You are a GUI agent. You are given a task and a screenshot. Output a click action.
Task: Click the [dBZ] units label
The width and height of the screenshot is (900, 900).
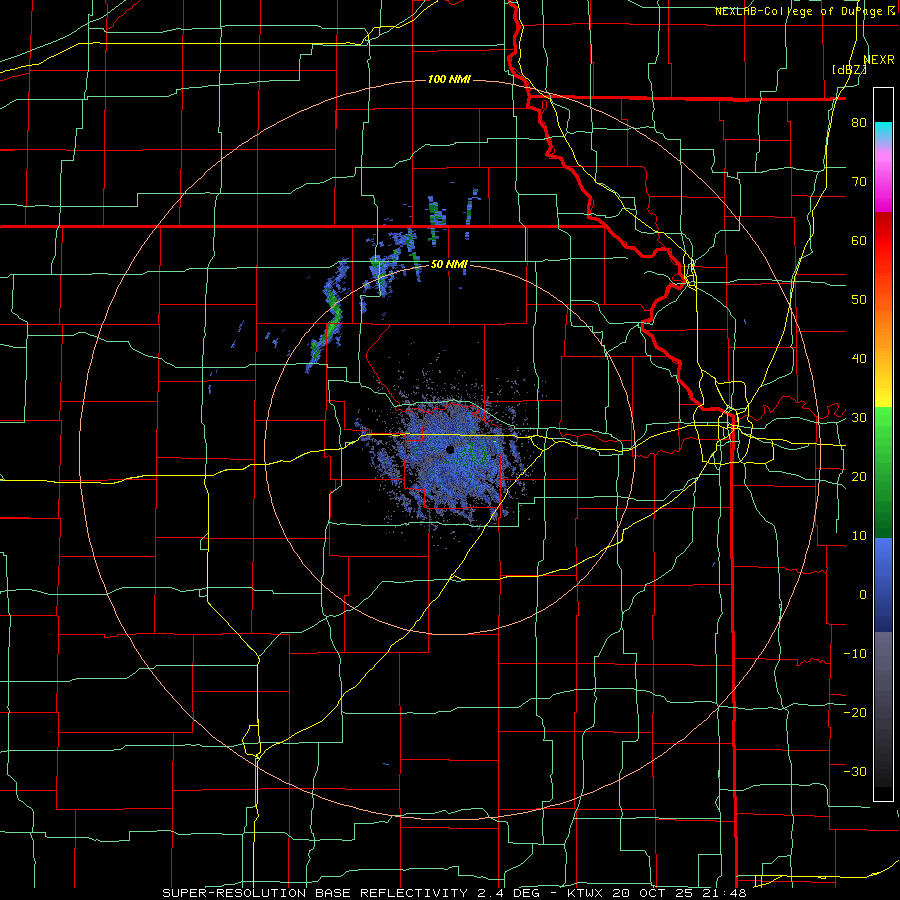coord(849,70)
